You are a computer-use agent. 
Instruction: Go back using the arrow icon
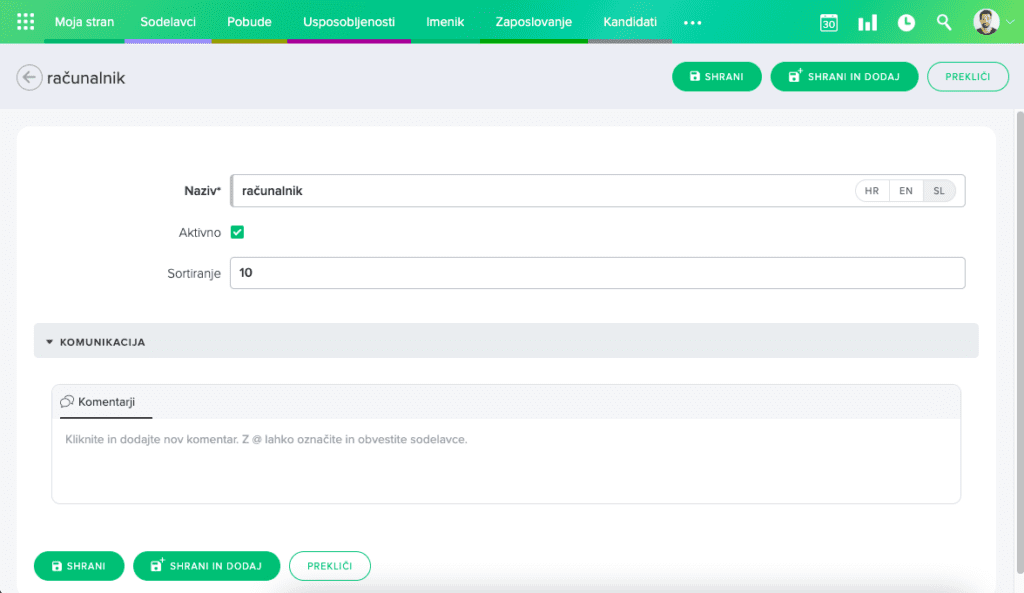click(29, 77)
